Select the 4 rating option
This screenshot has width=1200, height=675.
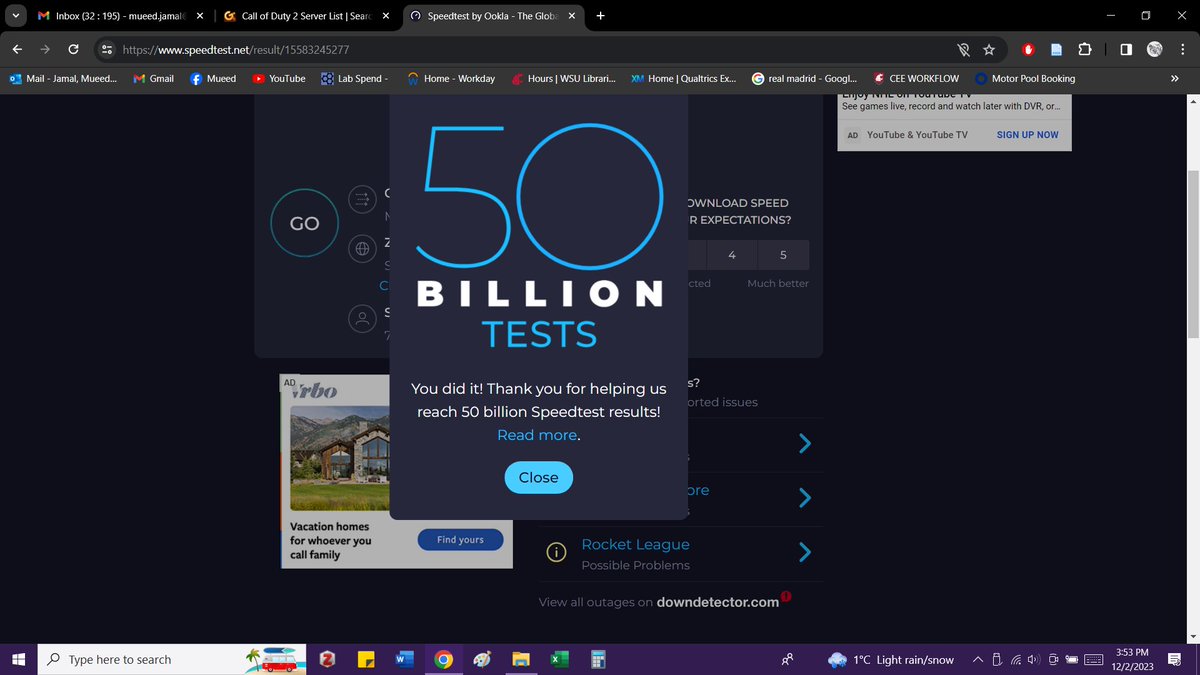pyautogui.click(x=731, y=255)
